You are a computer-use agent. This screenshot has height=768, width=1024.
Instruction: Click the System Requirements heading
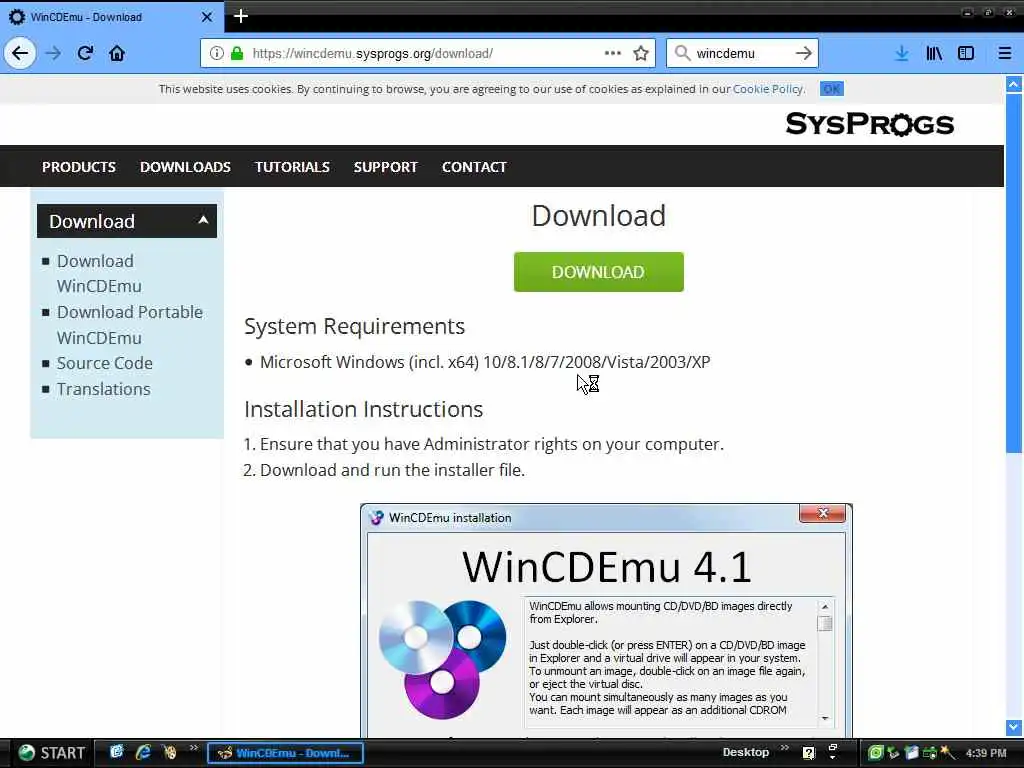354,326
